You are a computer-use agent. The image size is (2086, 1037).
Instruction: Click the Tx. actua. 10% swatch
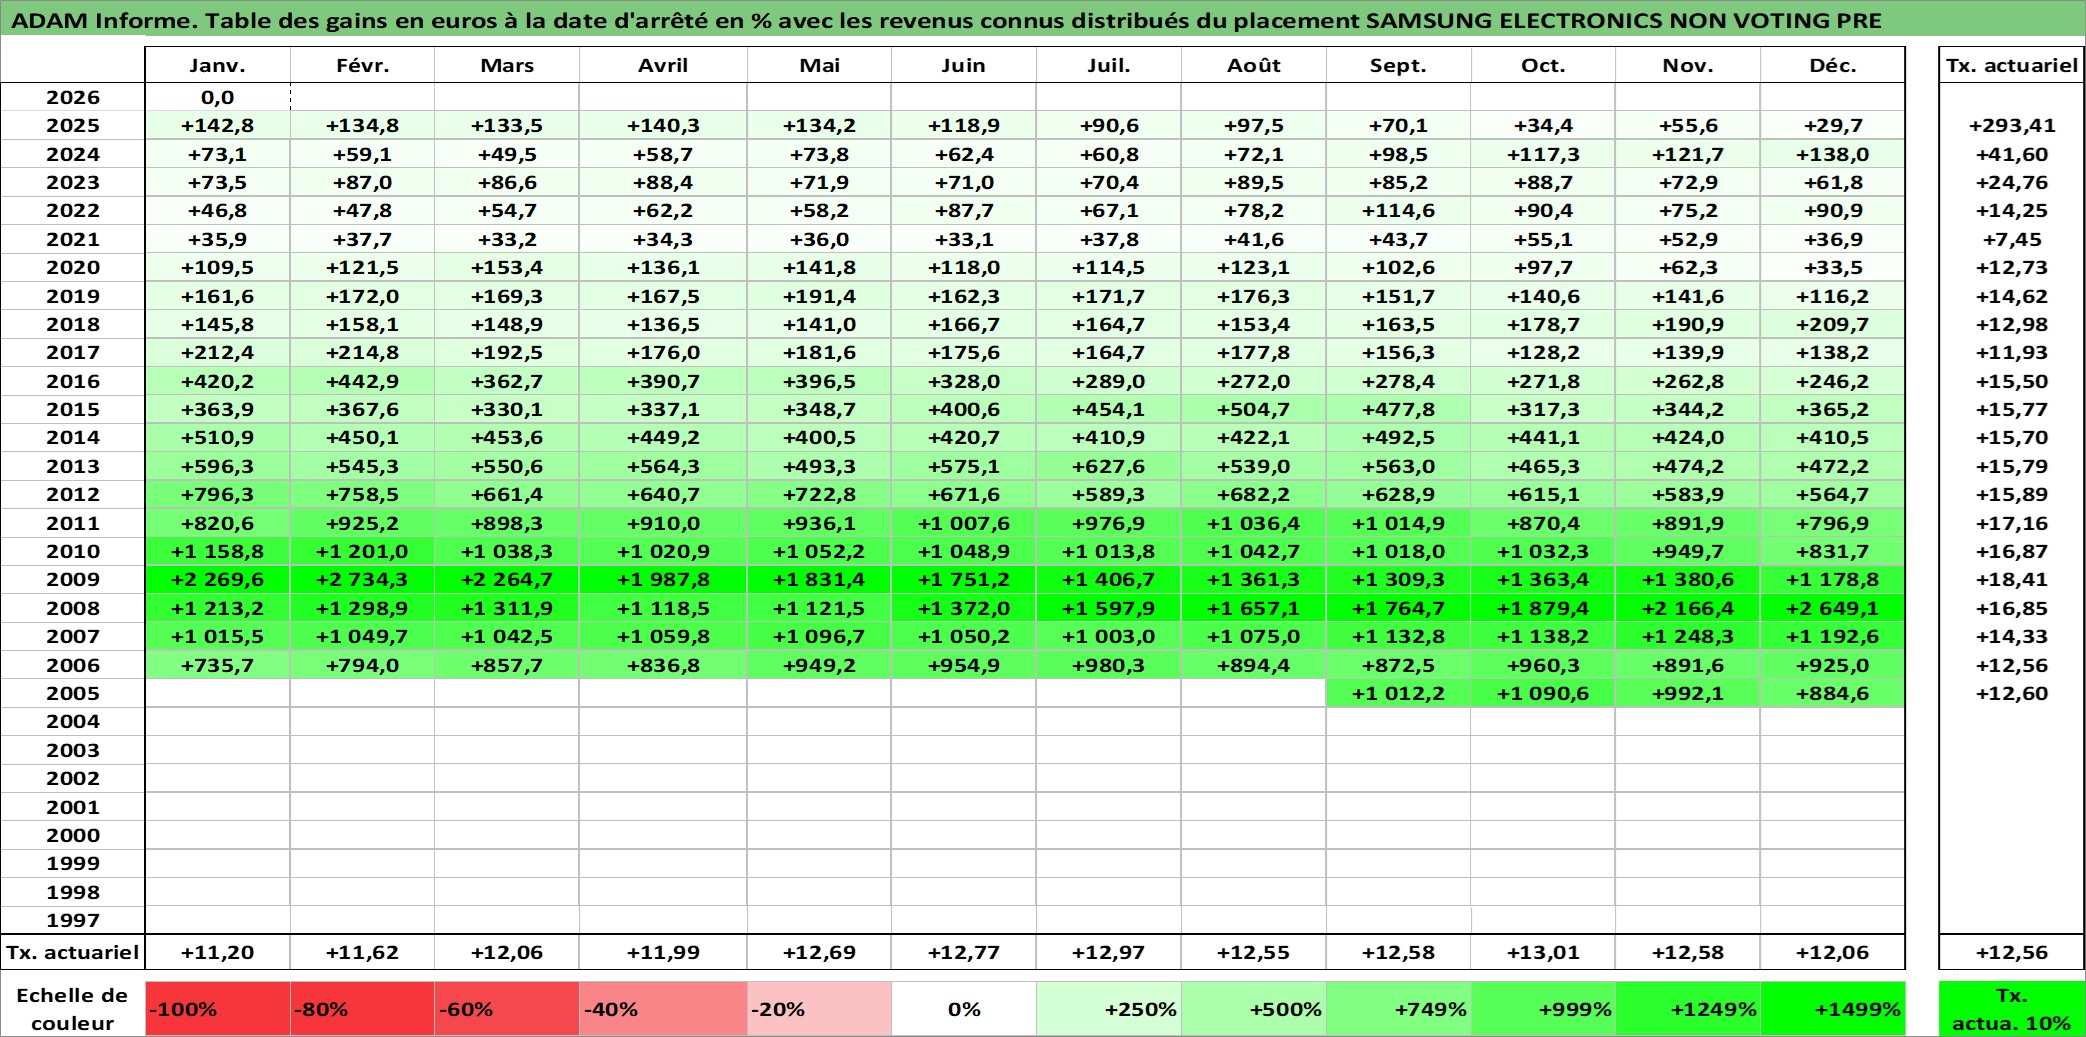pos(2012,1009)
